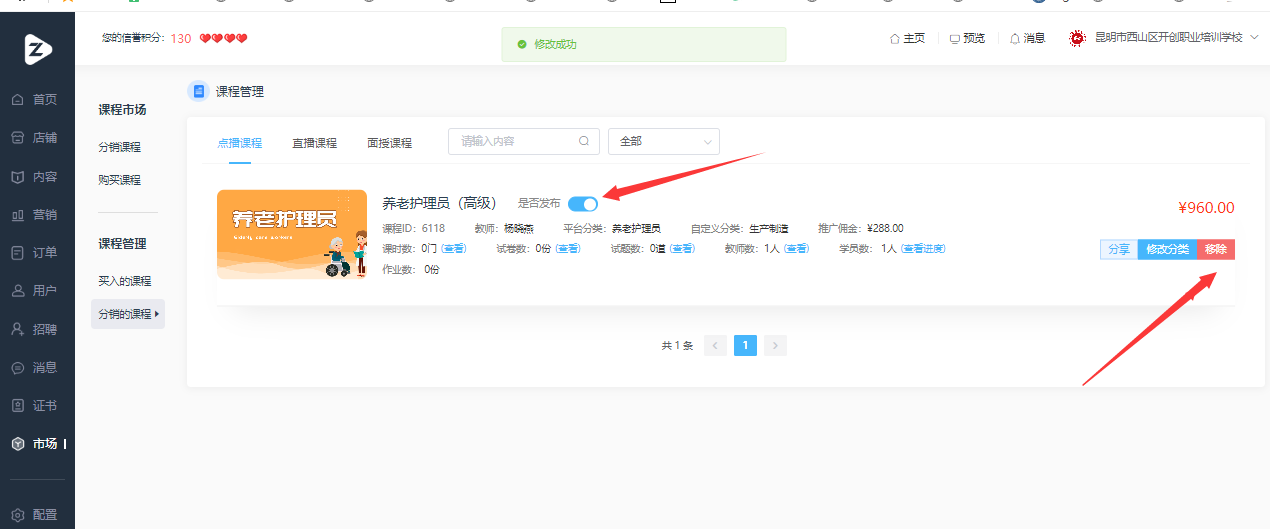Image resolution: width=1270 pixels, height=529 pixels.
Task: View details link for 试题数
Action: tap(682, 248)
